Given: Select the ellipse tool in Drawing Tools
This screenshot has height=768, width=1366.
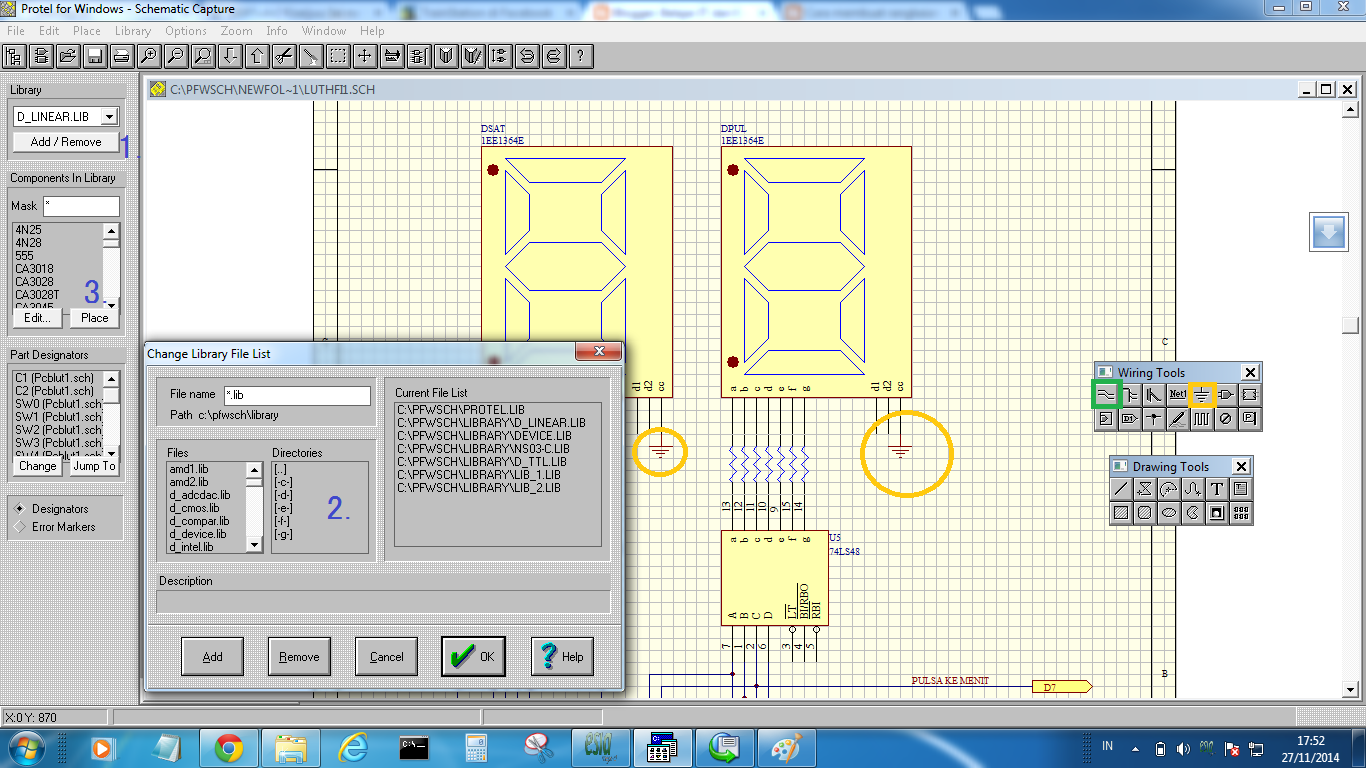Looking at the screenshot, I should (1169, 513).
